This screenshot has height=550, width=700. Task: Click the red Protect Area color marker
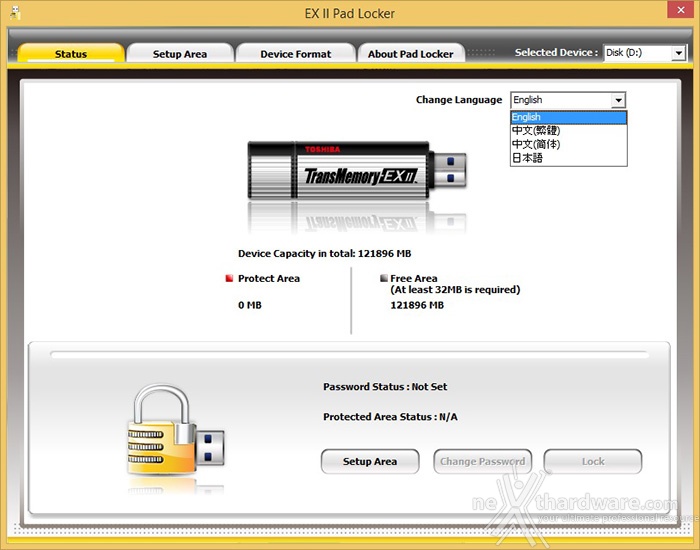[229, 279]
